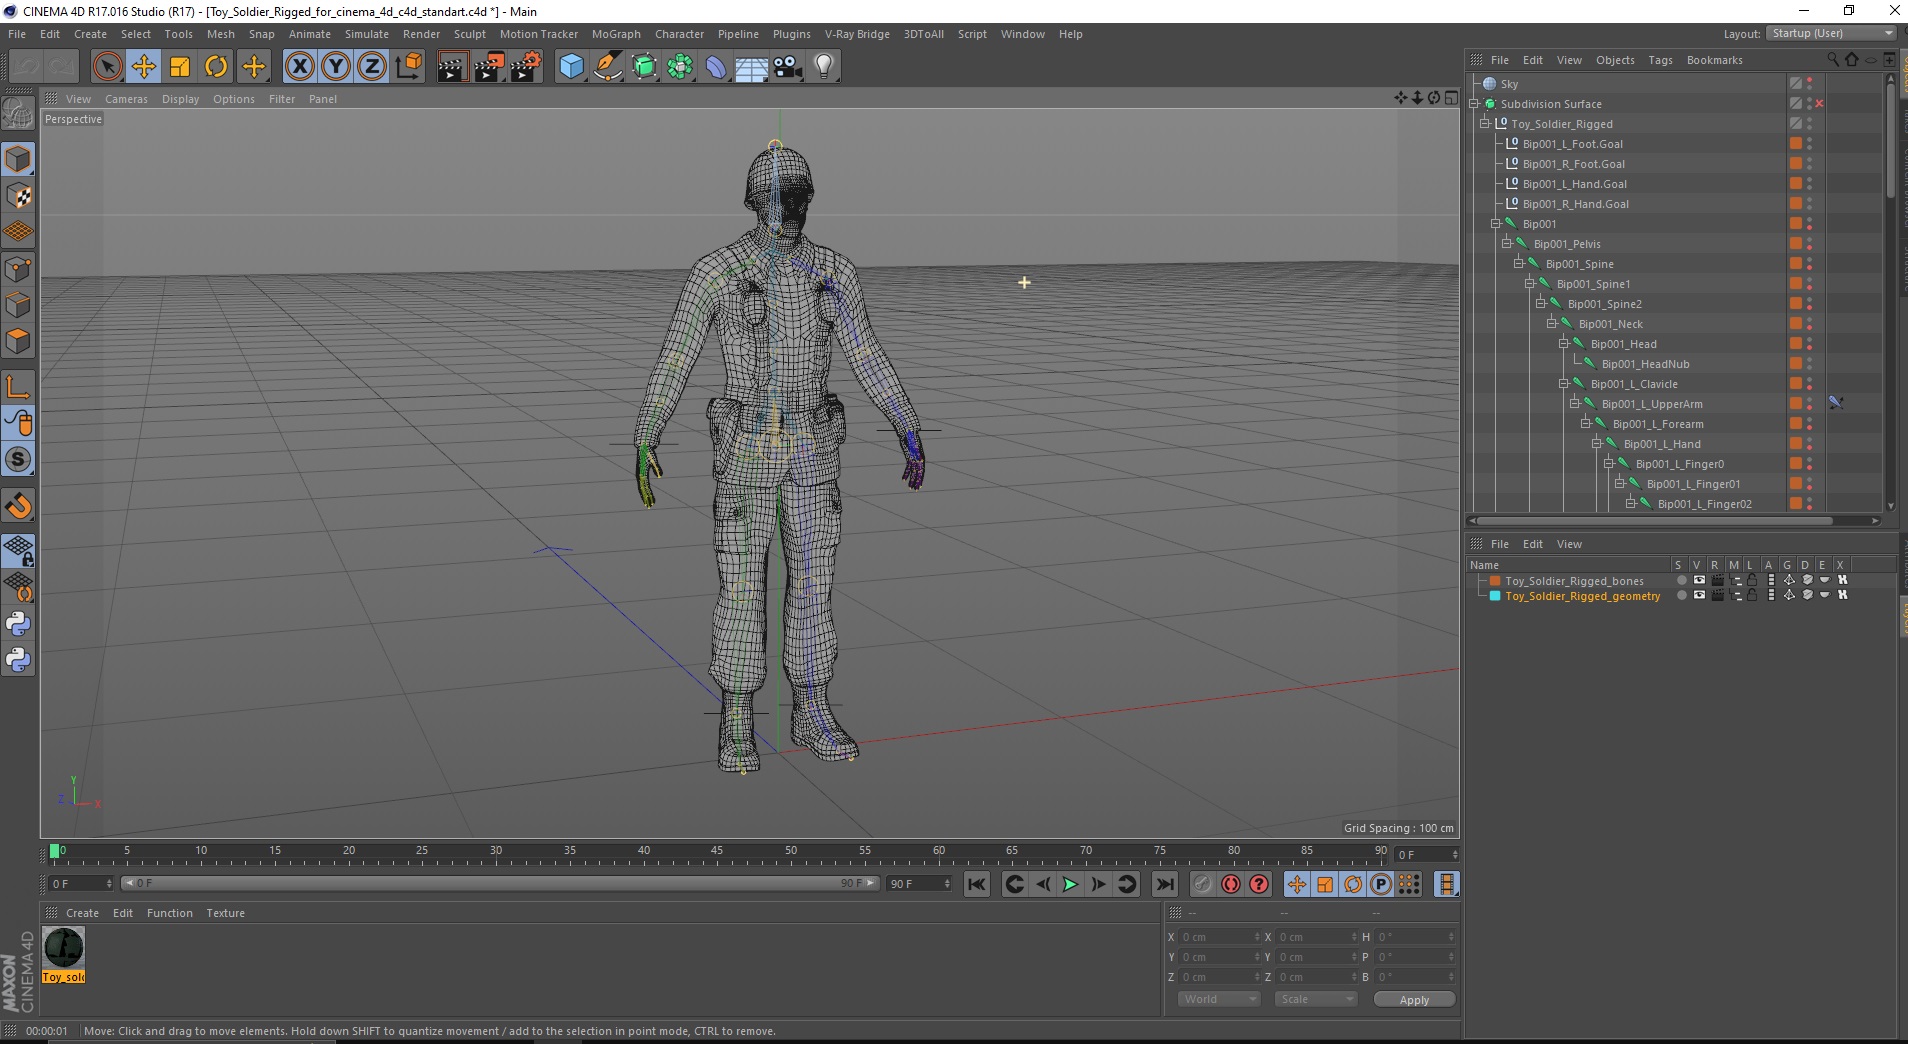
Task: Click the Toy_Soldier_Rigged_bones layer color swatch
Action: click(x=1495, y=581)
